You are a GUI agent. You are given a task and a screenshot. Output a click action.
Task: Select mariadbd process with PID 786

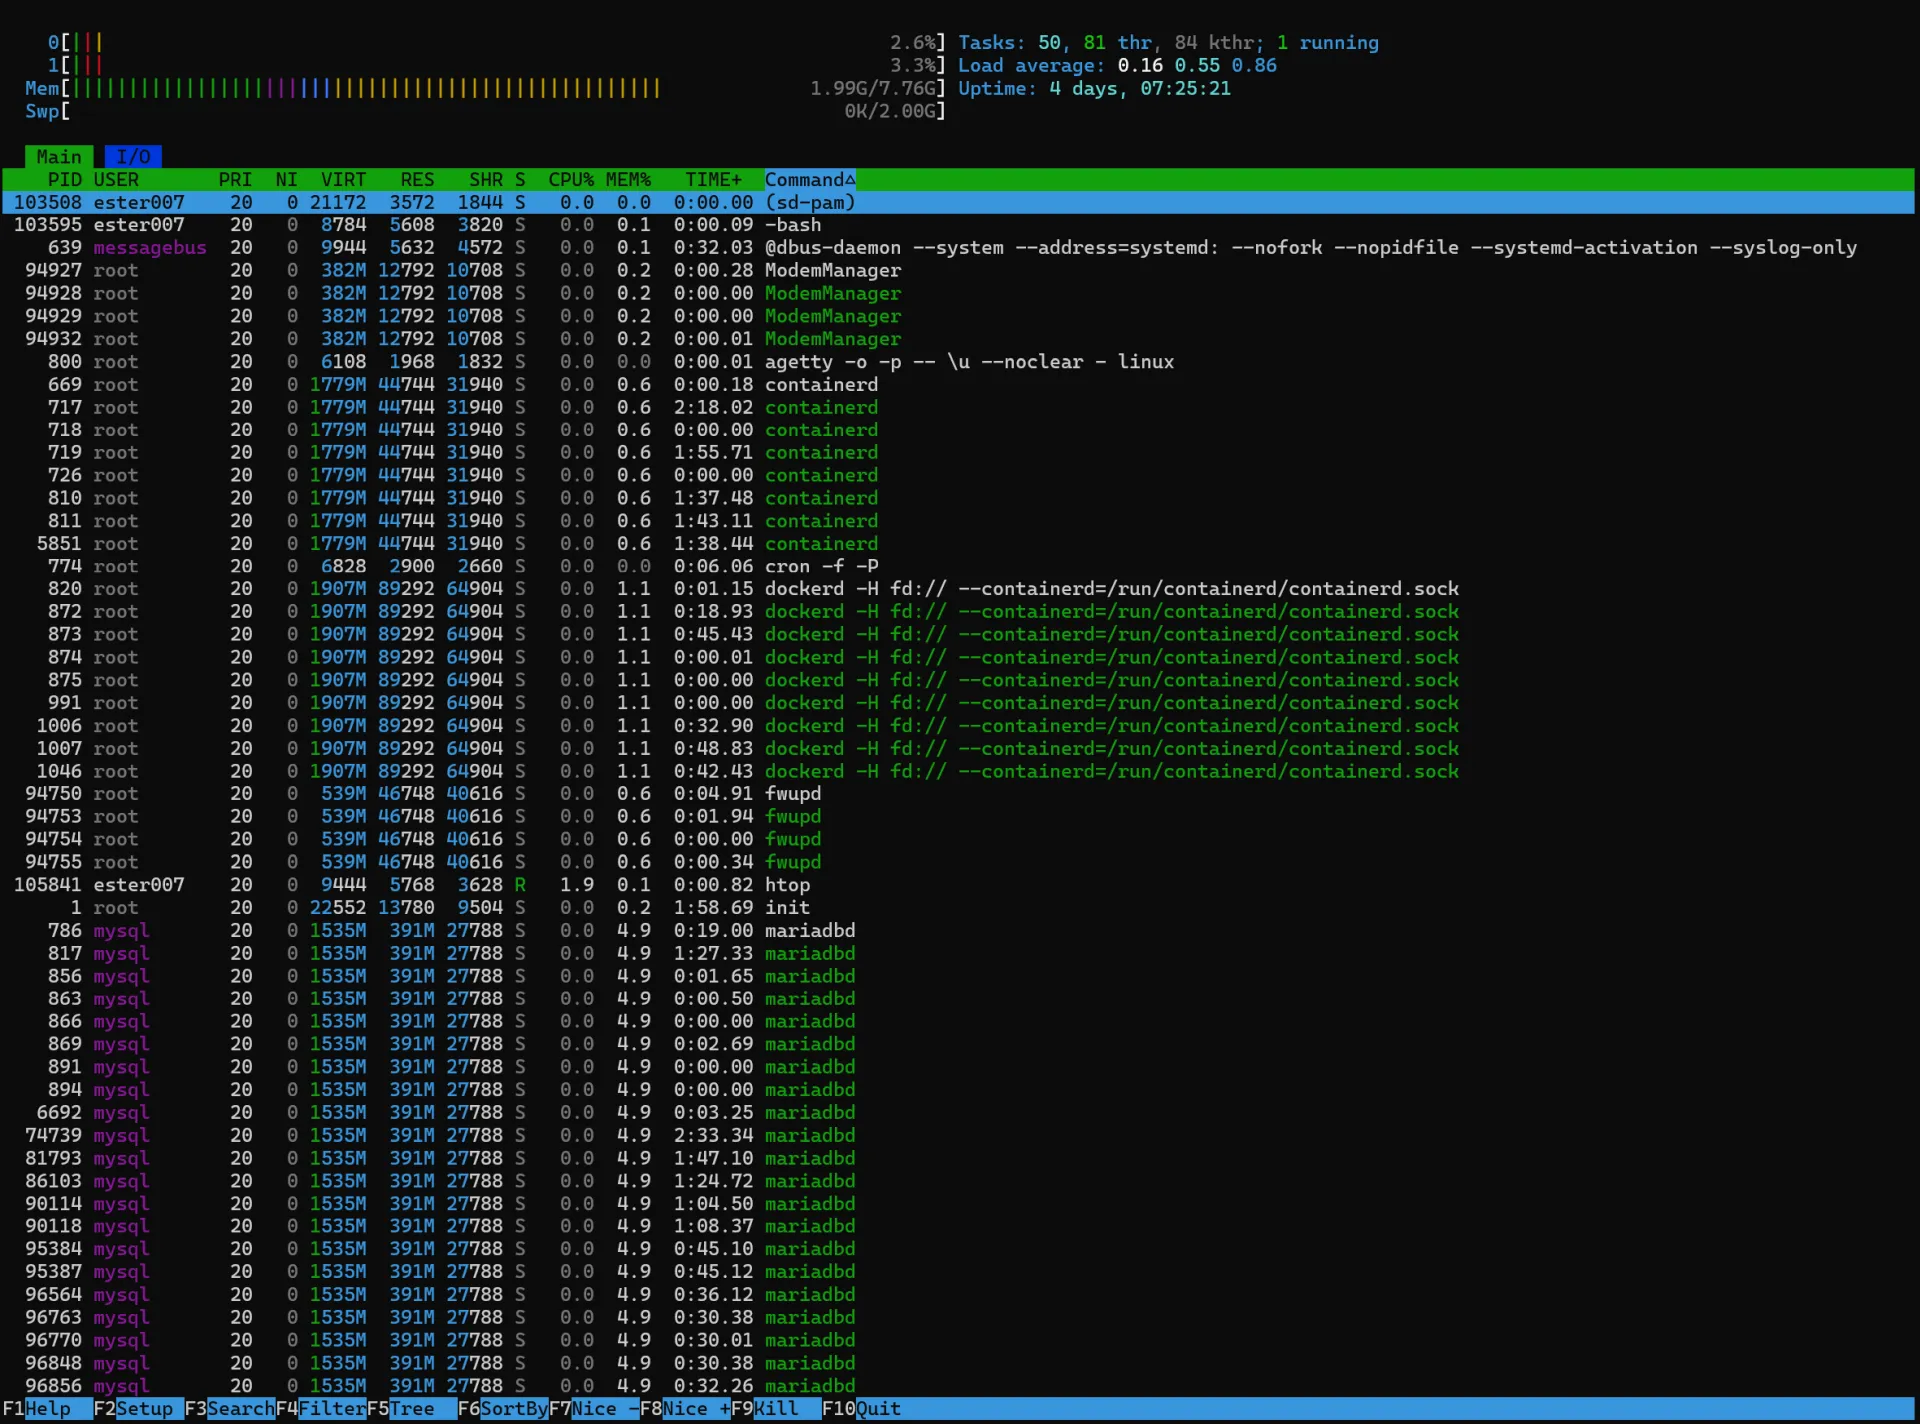958,931
